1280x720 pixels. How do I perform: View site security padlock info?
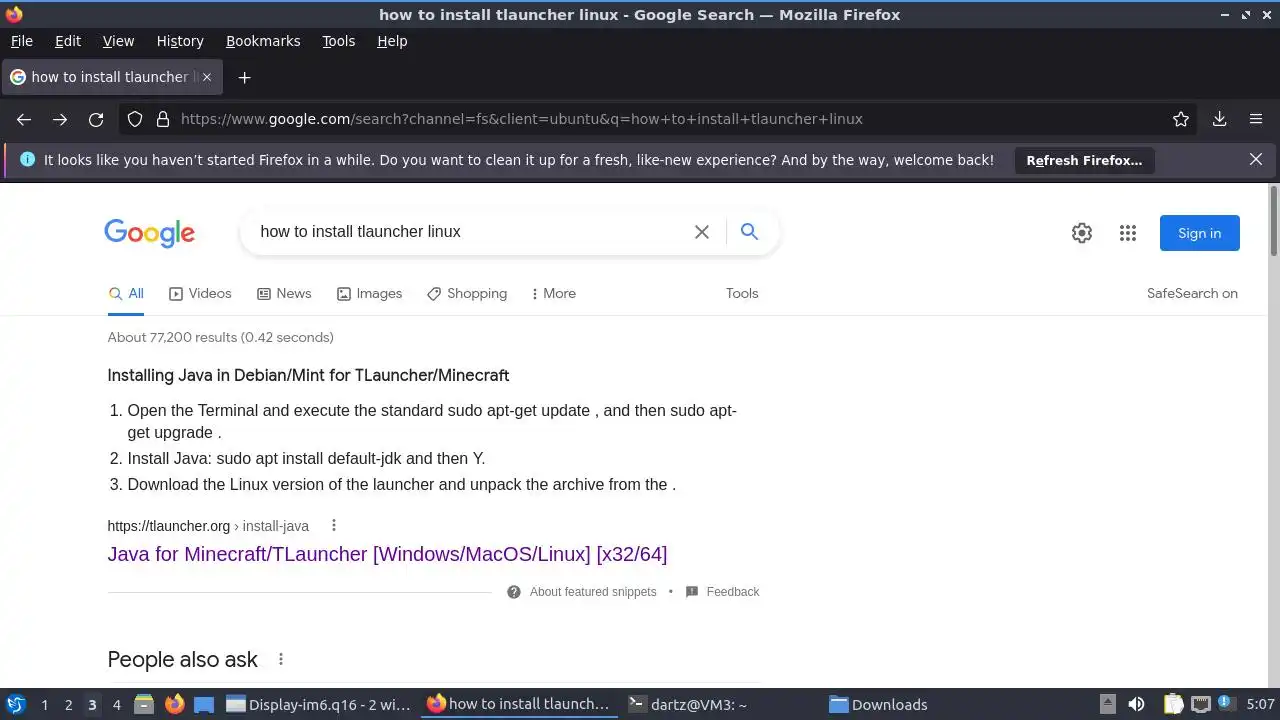coord(163,119)
